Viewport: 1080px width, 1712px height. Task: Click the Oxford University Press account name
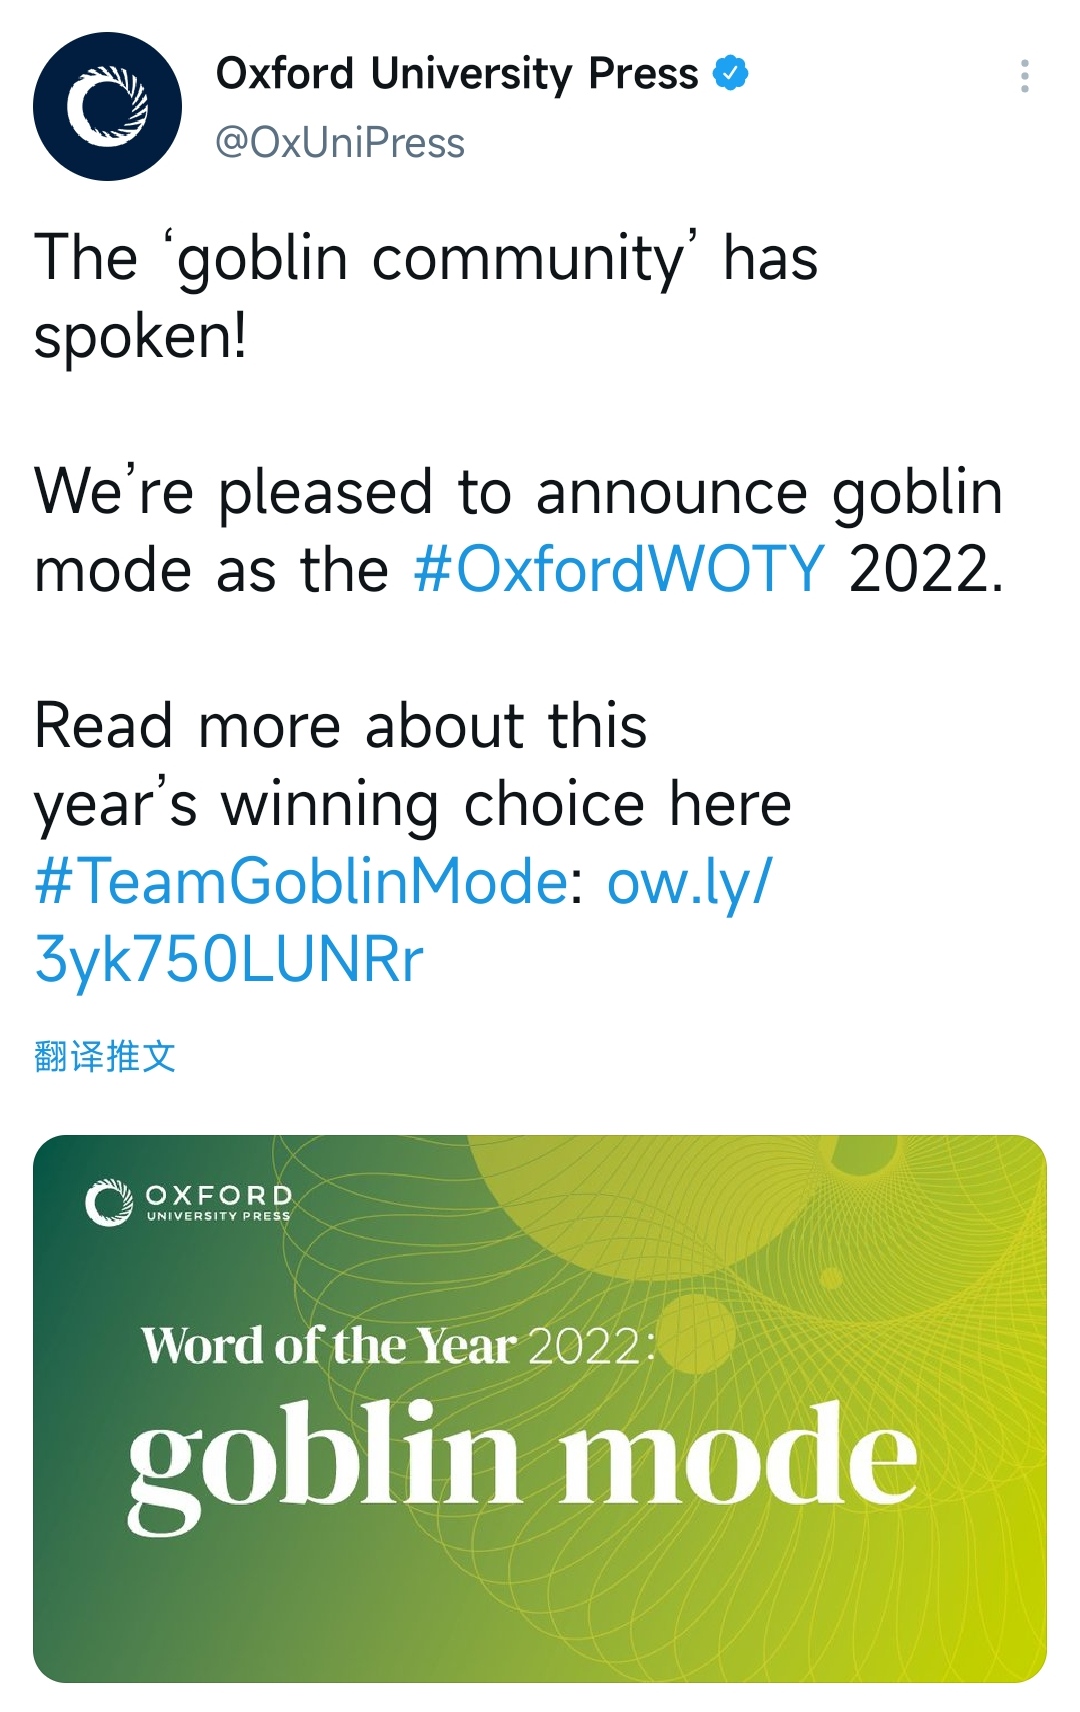click(x=457, y=73)
